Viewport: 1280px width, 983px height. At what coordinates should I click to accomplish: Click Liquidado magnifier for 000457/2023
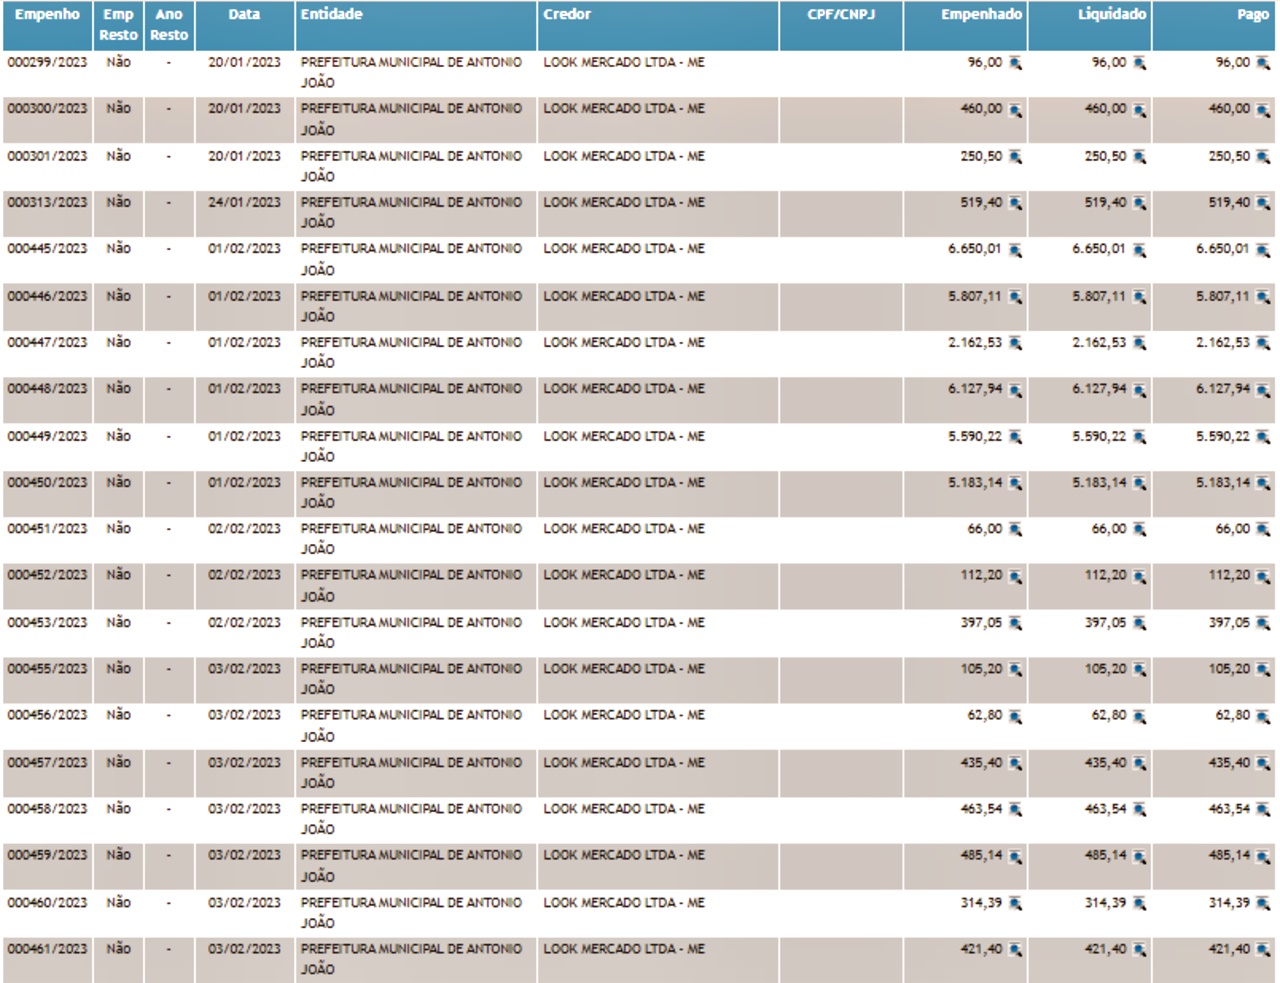click(x=1139, y=763)
